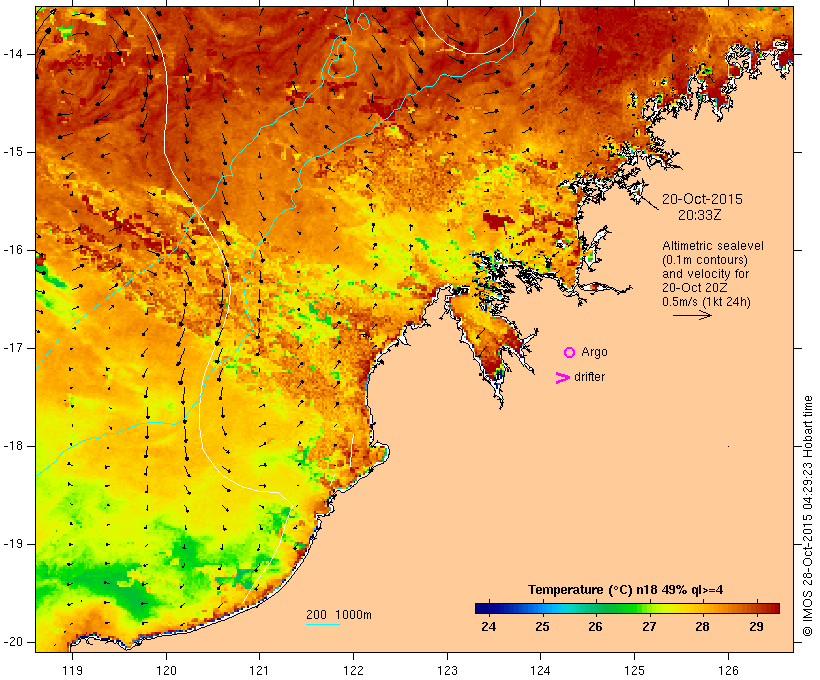Image resolution: width=820 pixels, height=680 pixels.
Task: Click the 121 longitude axis label
Action: (259, 670)
